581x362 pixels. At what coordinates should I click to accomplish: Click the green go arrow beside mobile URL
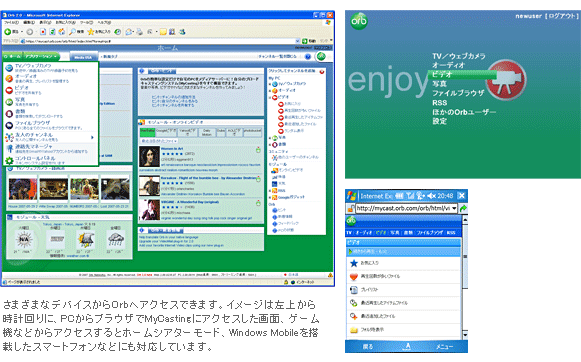click(463, 208)
